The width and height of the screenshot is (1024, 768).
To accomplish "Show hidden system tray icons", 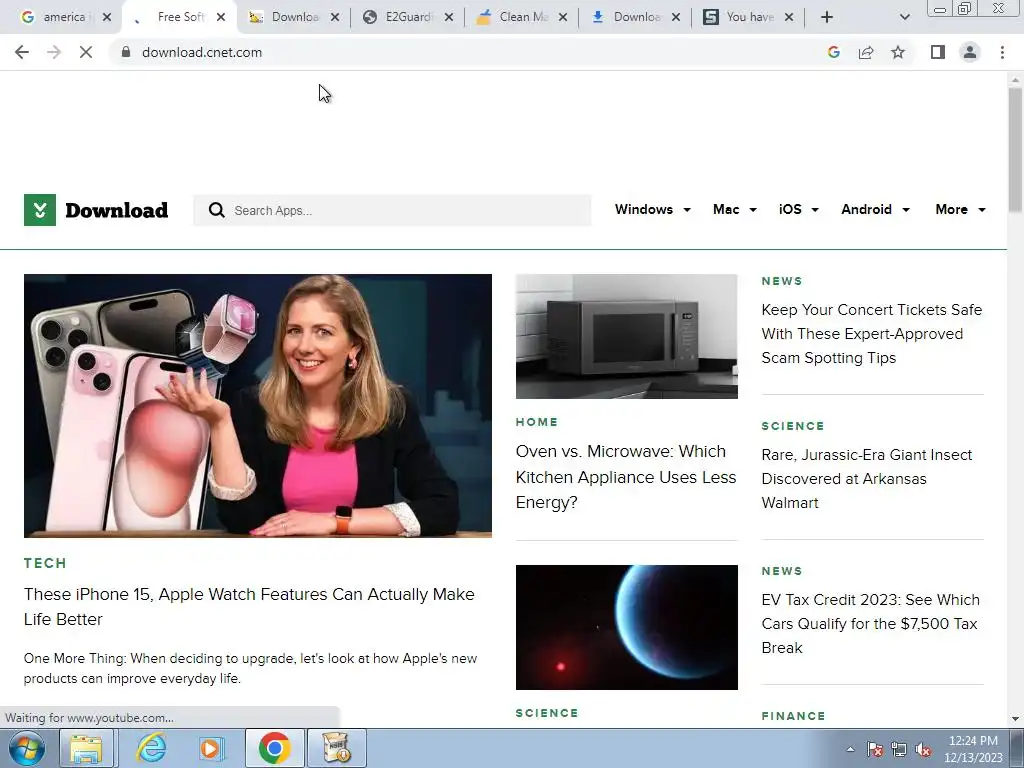I will [850, 749].
